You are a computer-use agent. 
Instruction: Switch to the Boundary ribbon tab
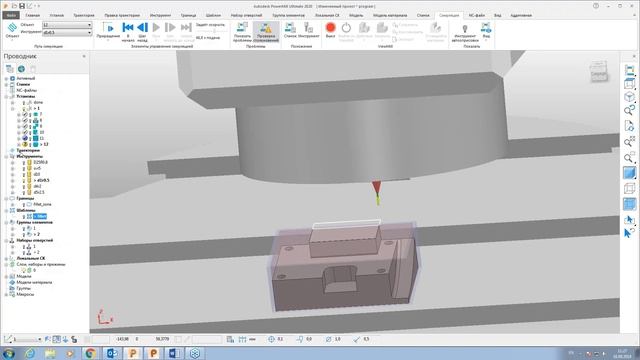coord(188,15)
